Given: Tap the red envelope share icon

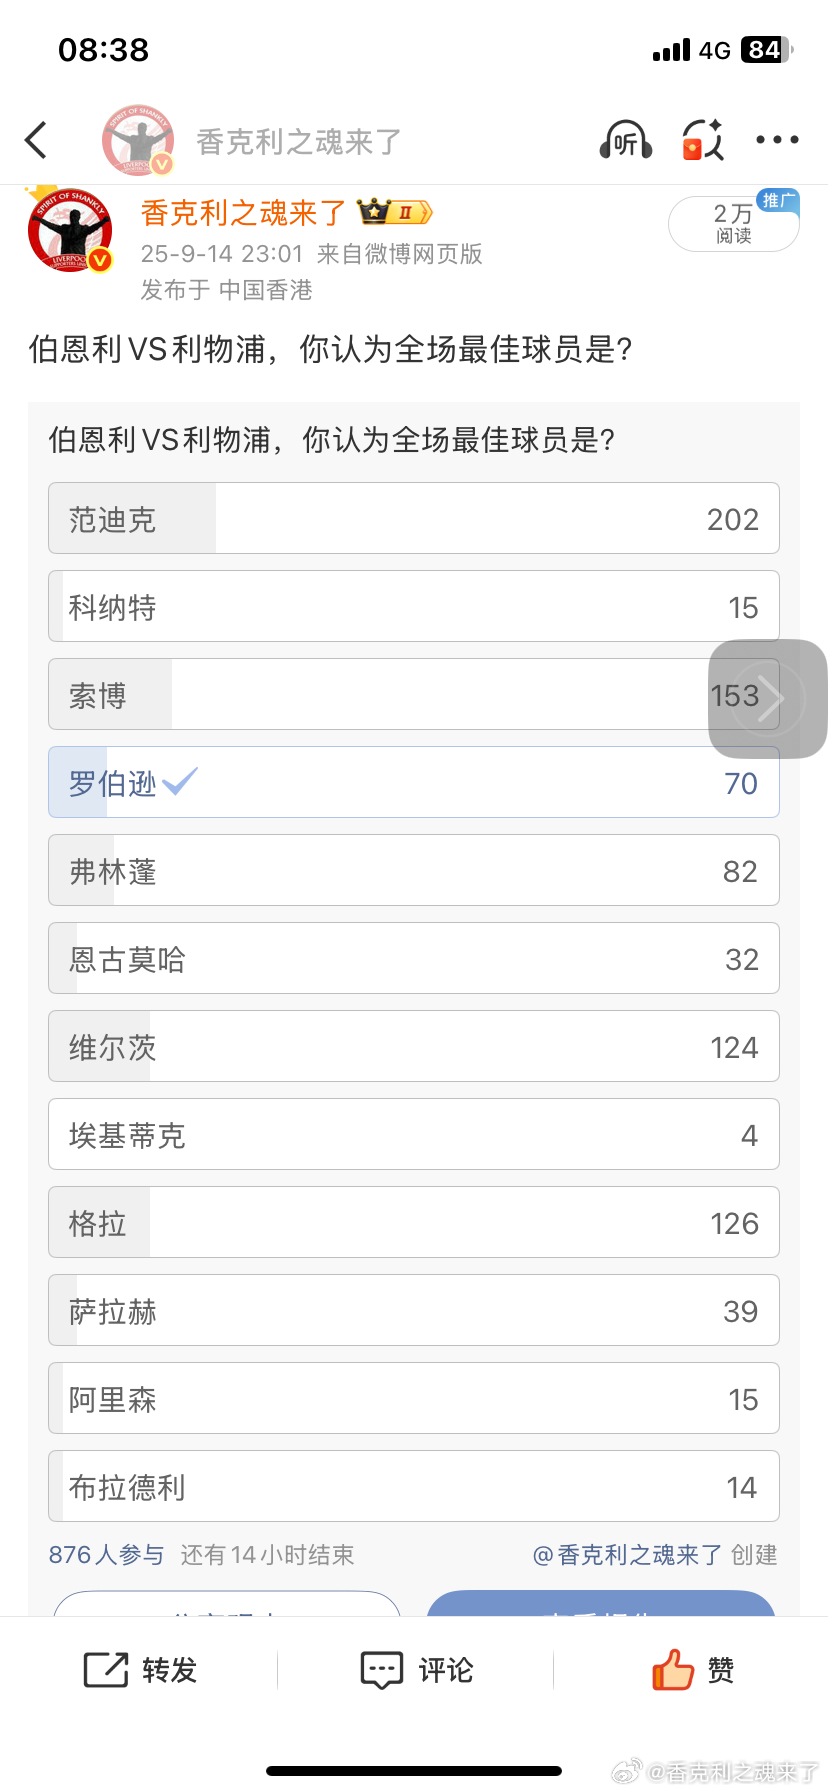Looking at the screenshot, I should click(x=702, y=140).
